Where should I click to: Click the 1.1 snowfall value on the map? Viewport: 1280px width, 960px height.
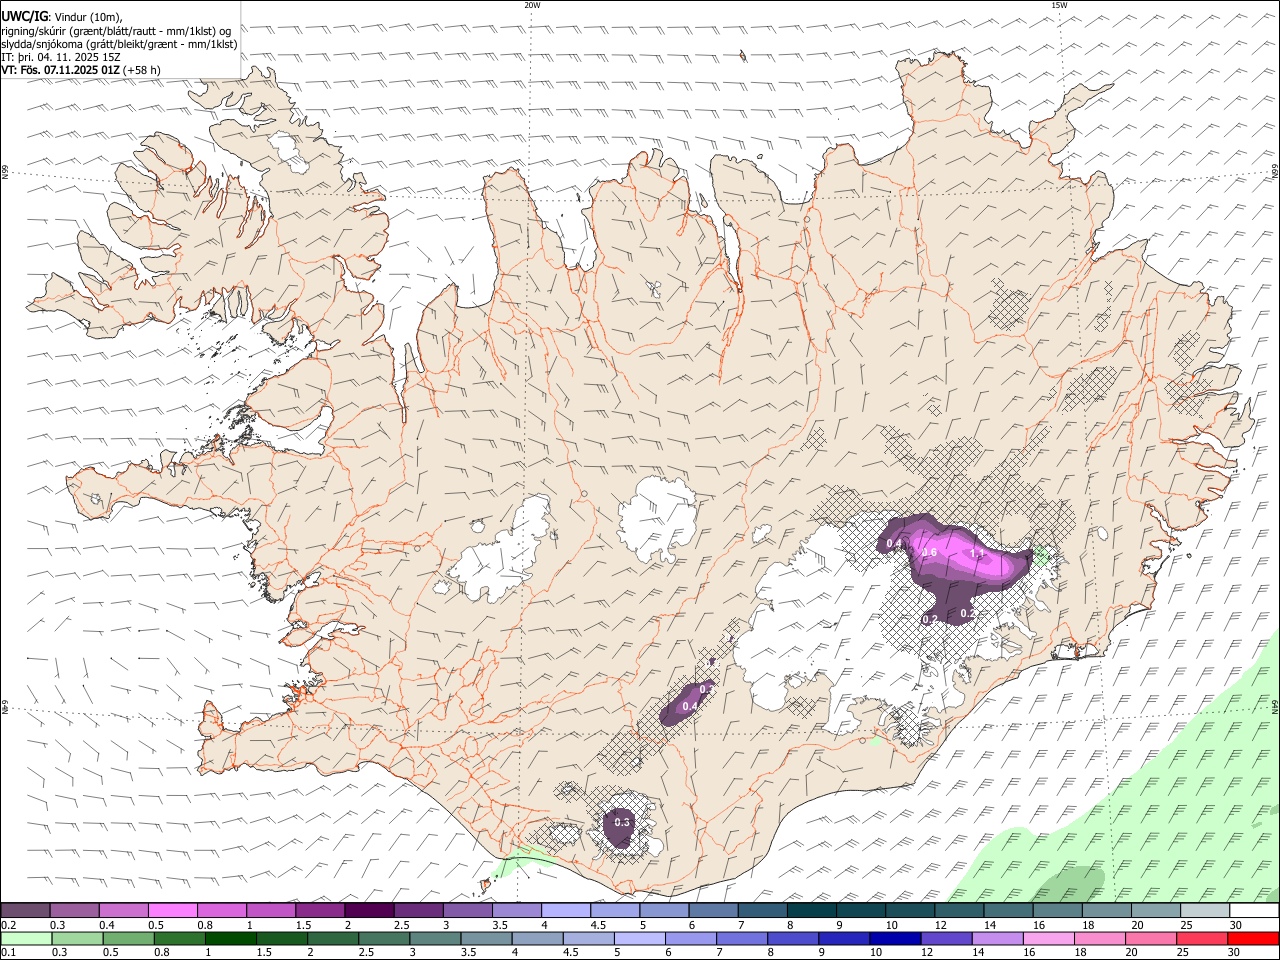point(978,553)
